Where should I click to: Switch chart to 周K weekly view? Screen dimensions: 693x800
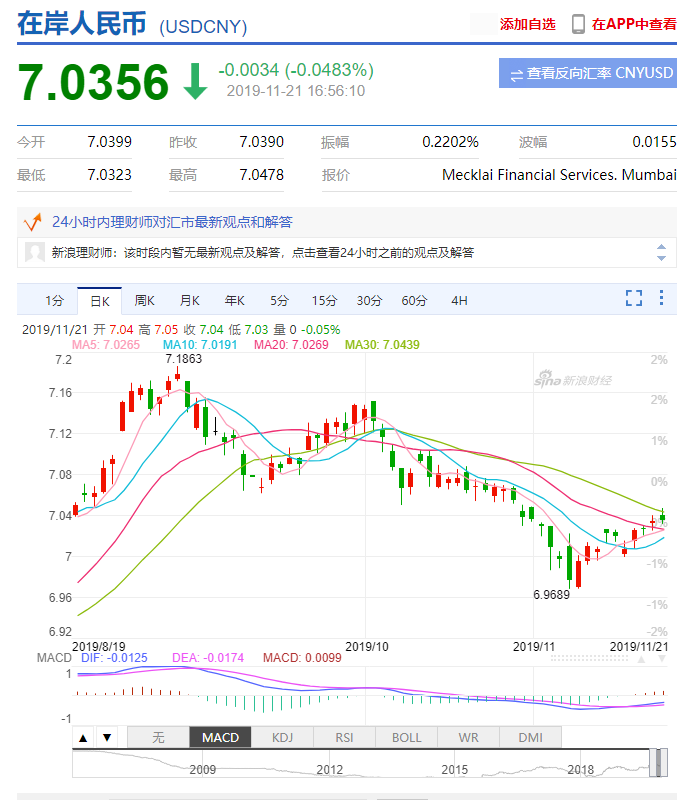point(145,300)
